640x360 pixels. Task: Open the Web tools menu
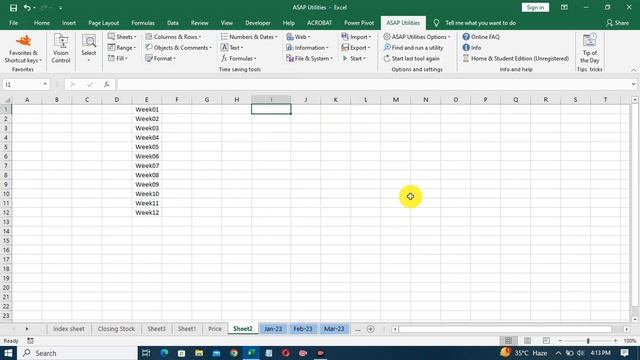click(298, 37)
